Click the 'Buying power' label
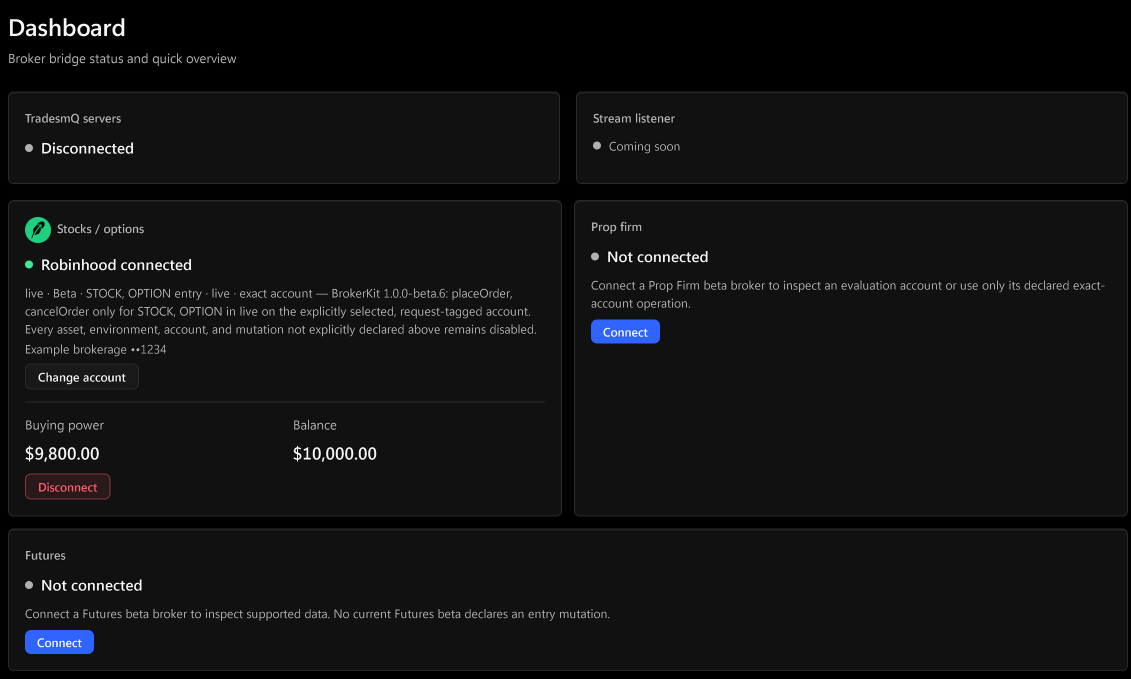1131x679 pixels. 64,425
